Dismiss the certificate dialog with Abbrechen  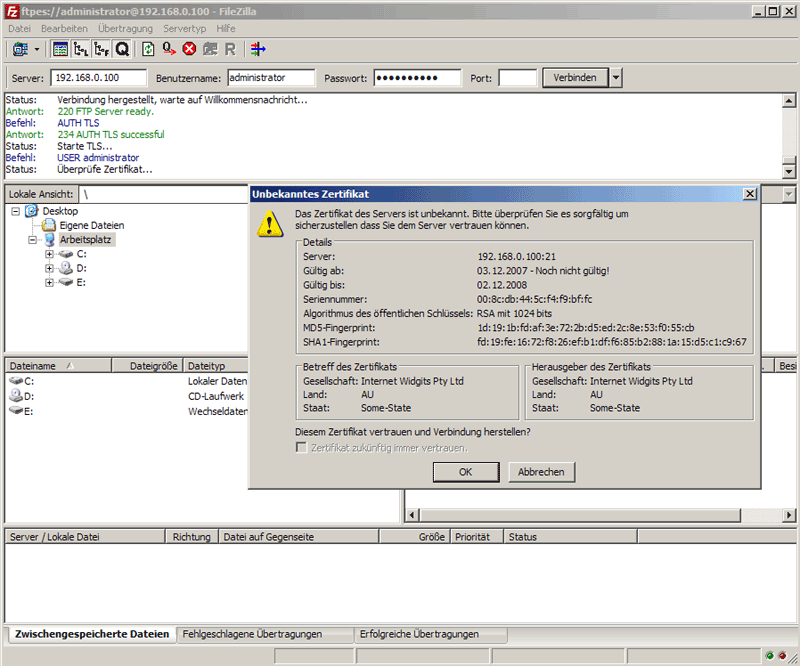(541, 472)
